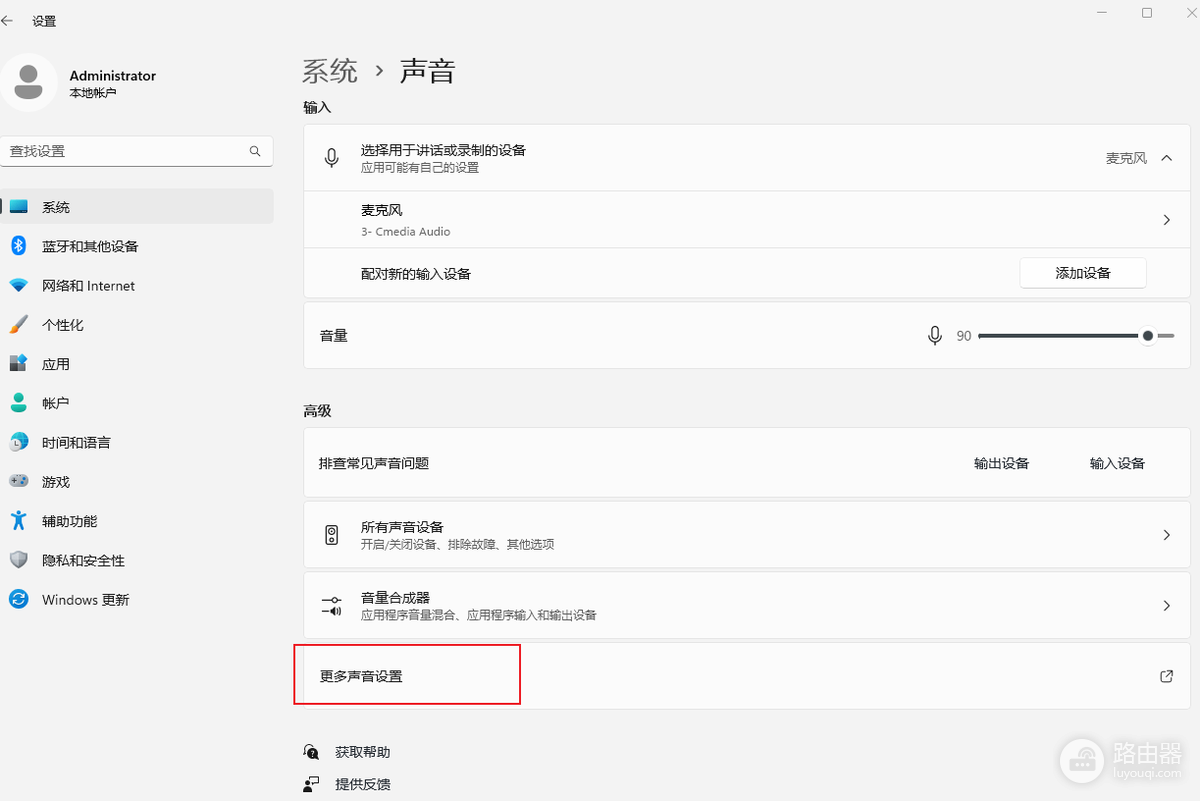
Task: Click the back arrow in Settings
Action: coord(8,20)
